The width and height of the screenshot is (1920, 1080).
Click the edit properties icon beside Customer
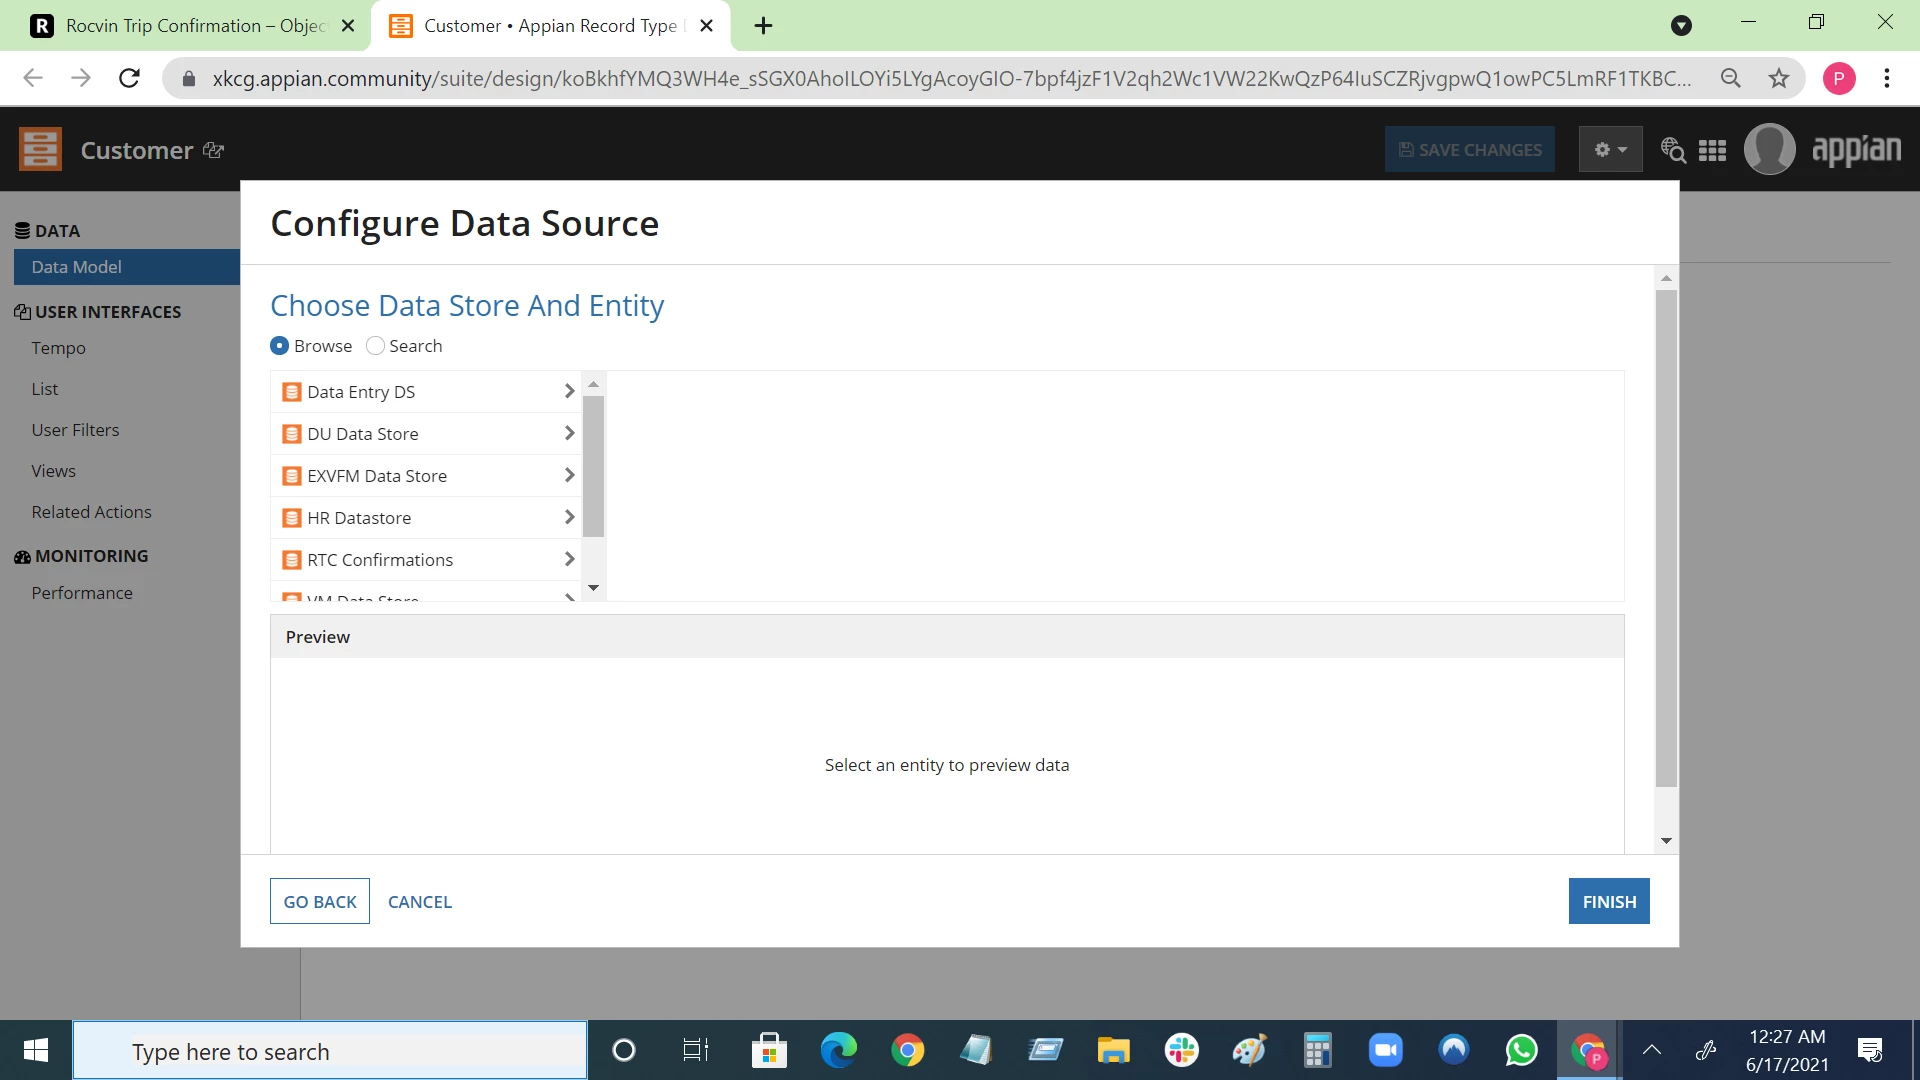pyautogui.click(x=213, y=150)
